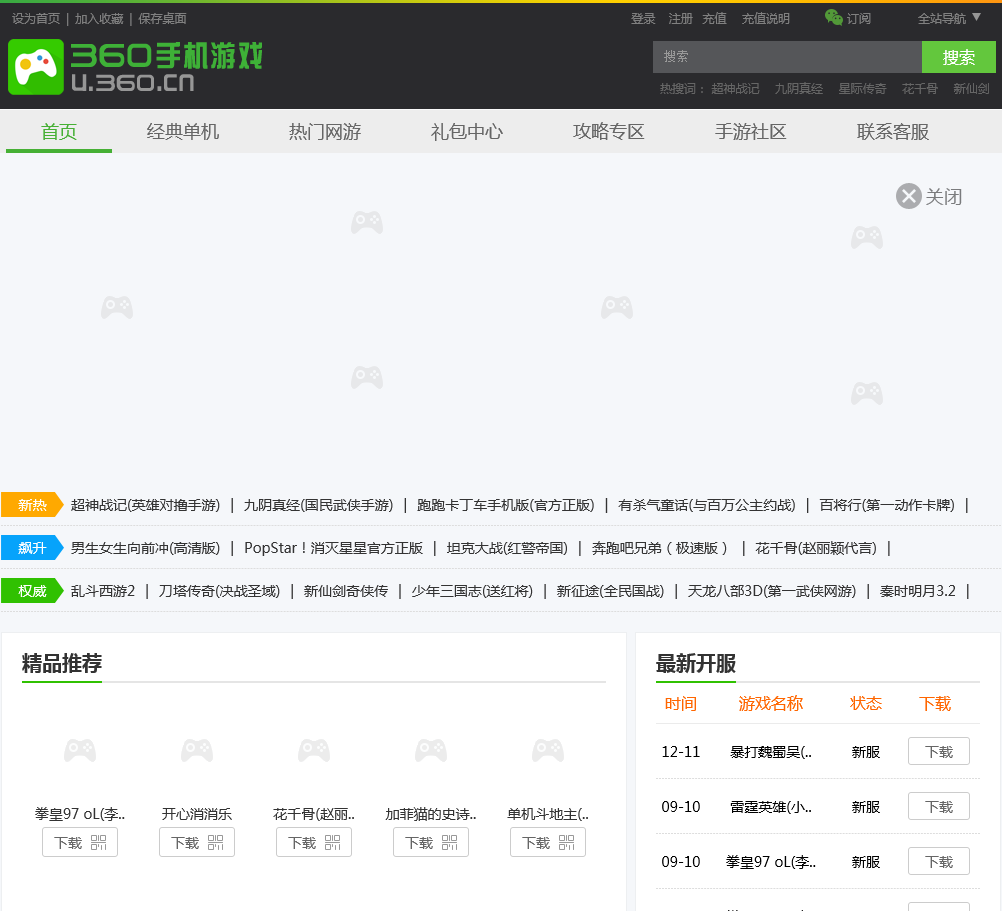Click the green 搜索 button
This screenshot has width=1002, height=911.
pyautogui.click(x=959, y=57)
